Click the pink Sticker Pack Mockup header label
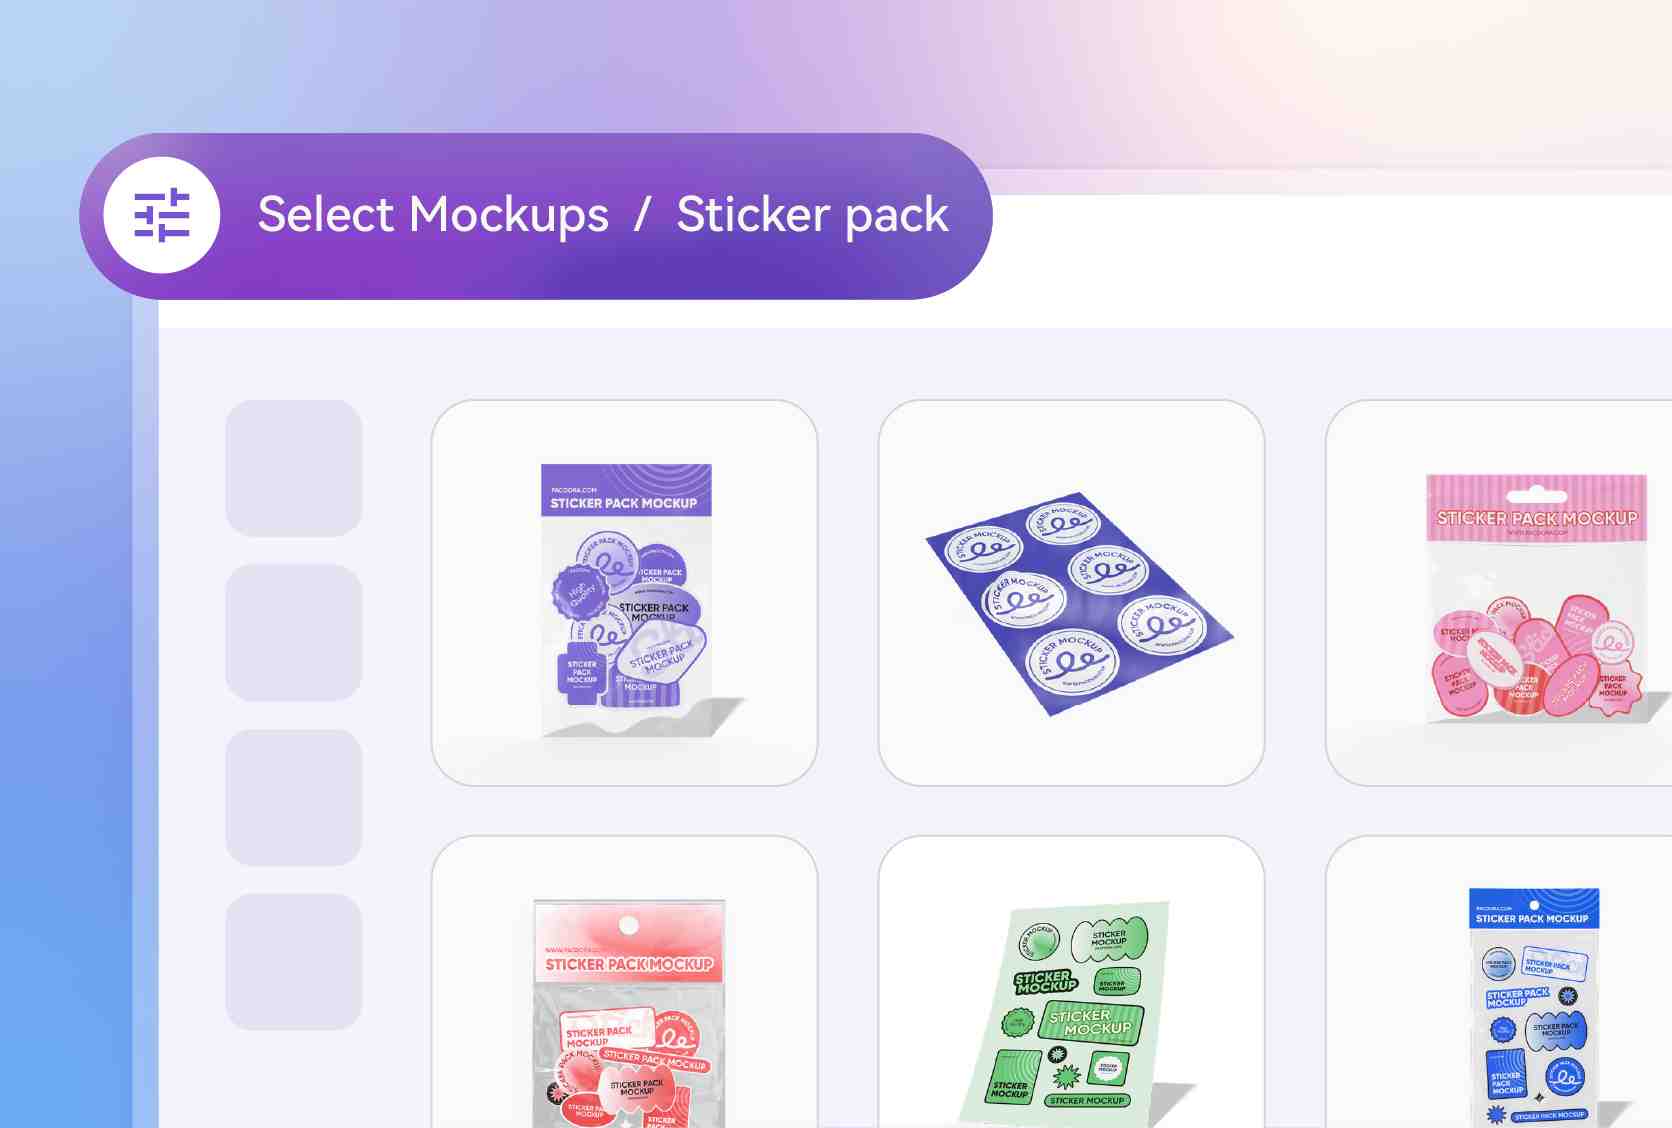This screenshot has height=1128, width=1672. [1537, 518]
